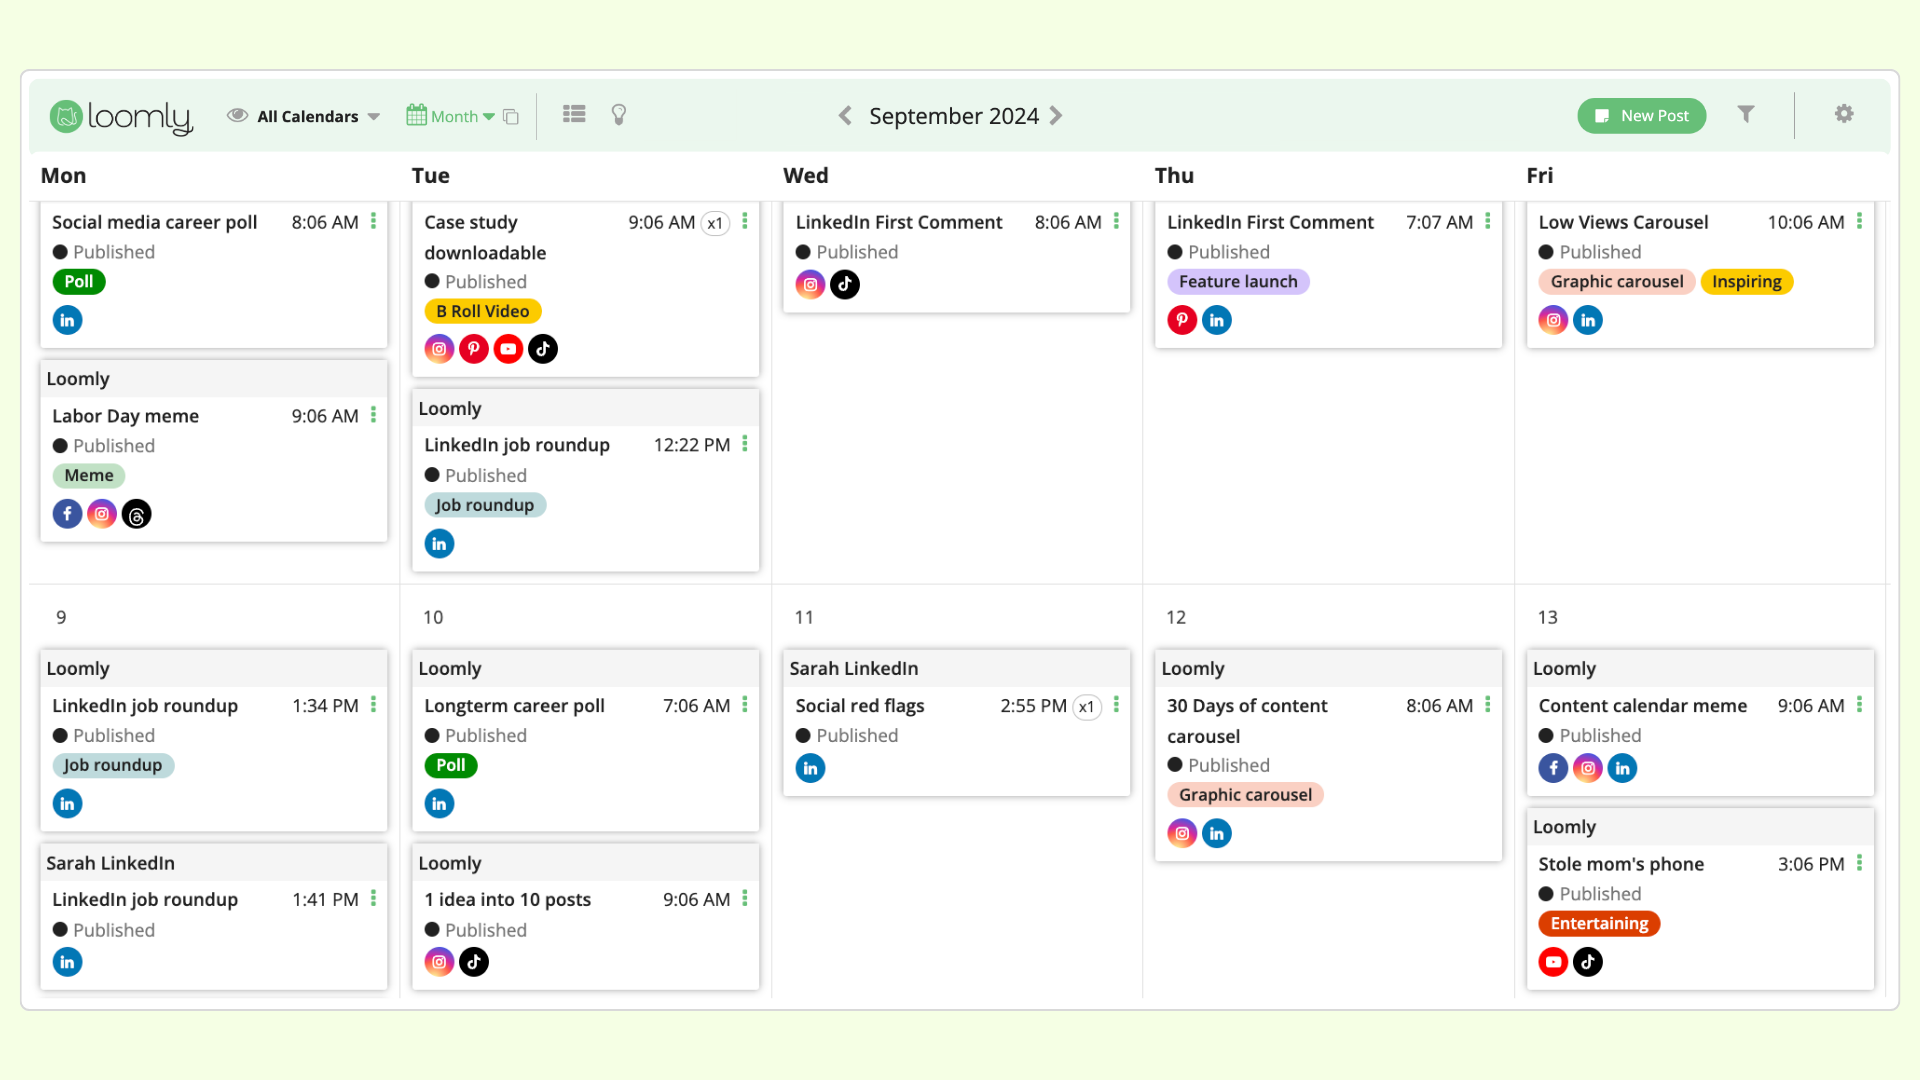Select the TikTok icon on LinkedIn First Comment post
The width and height of the screenshot is (1920, 1080).
pos(845,284)
